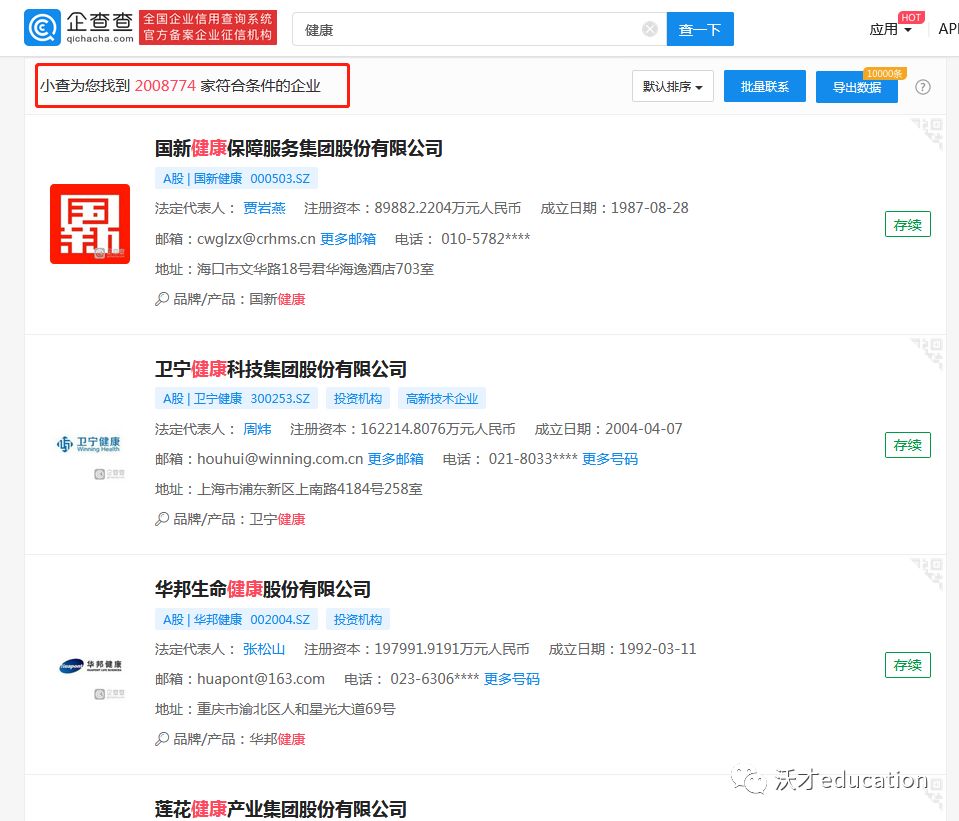
Task: Click the magnifier icon beside 卫宁健康 品牌/产品
Action: (x=160, y=518)
